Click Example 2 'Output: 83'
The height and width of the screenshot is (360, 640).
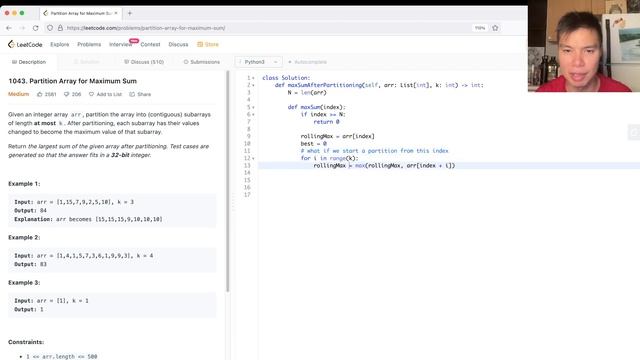click(30, 264)
